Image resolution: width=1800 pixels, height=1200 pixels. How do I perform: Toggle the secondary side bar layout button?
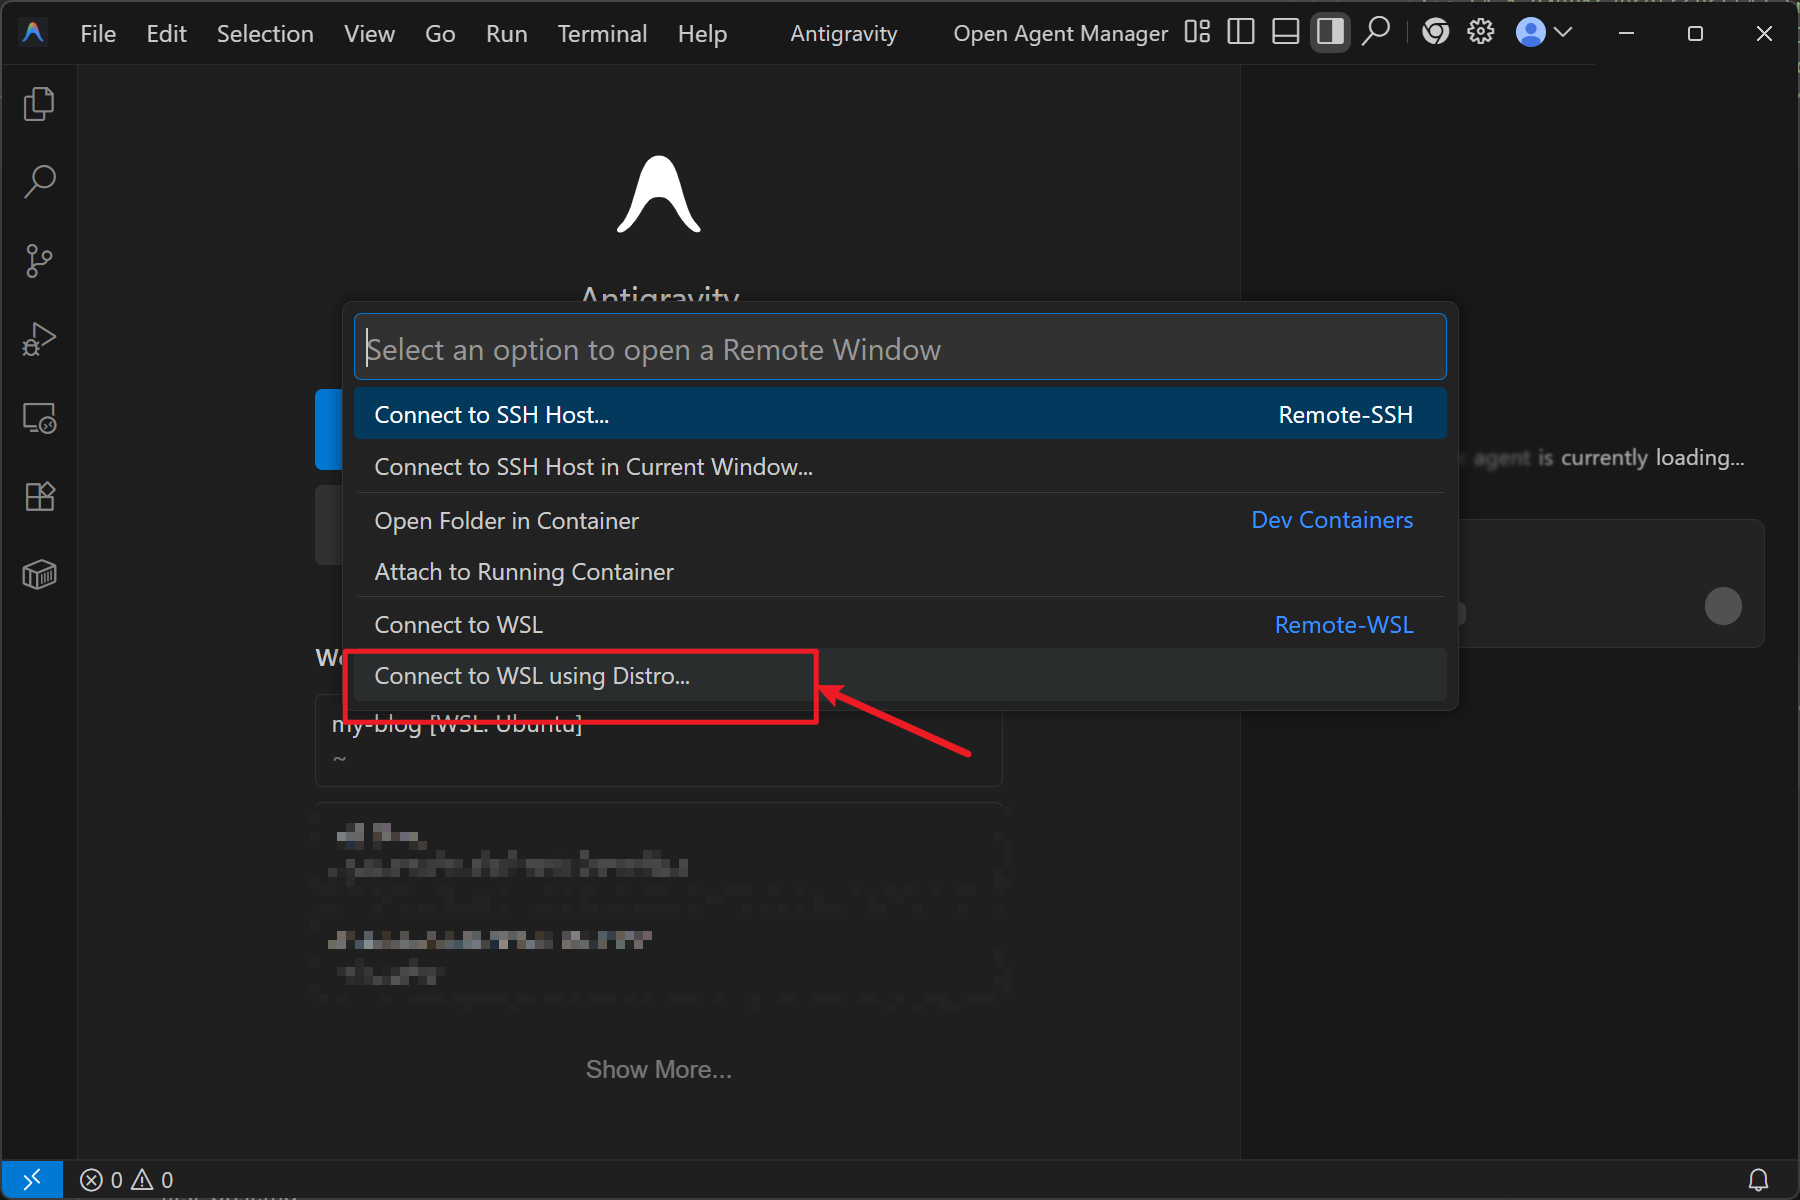(x=1330, y=33)
